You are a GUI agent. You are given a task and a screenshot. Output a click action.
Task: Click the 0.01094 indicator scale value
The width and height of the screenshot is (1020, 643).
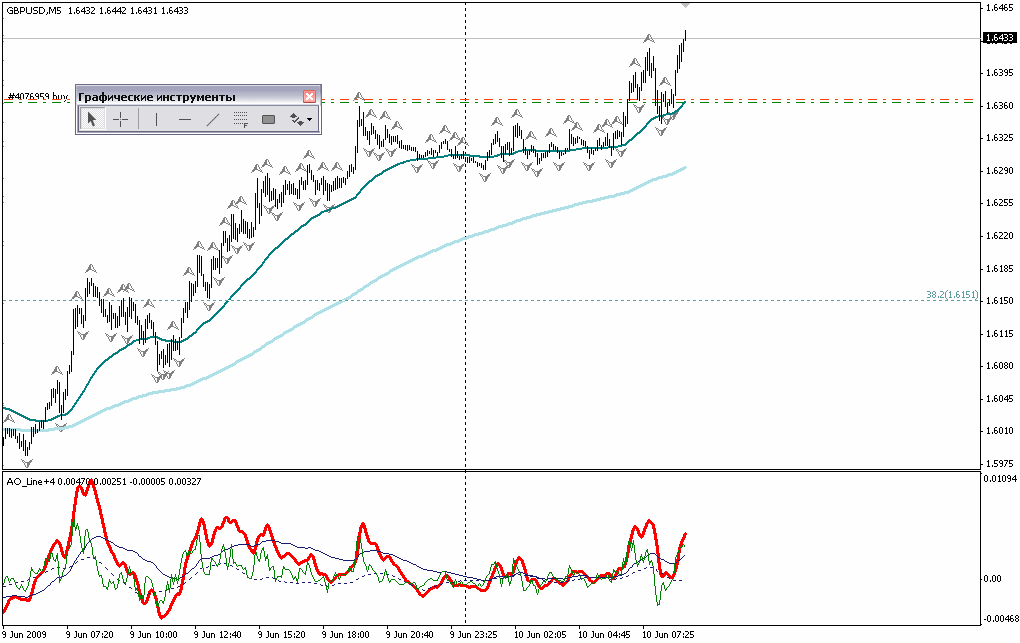point(999,481)
